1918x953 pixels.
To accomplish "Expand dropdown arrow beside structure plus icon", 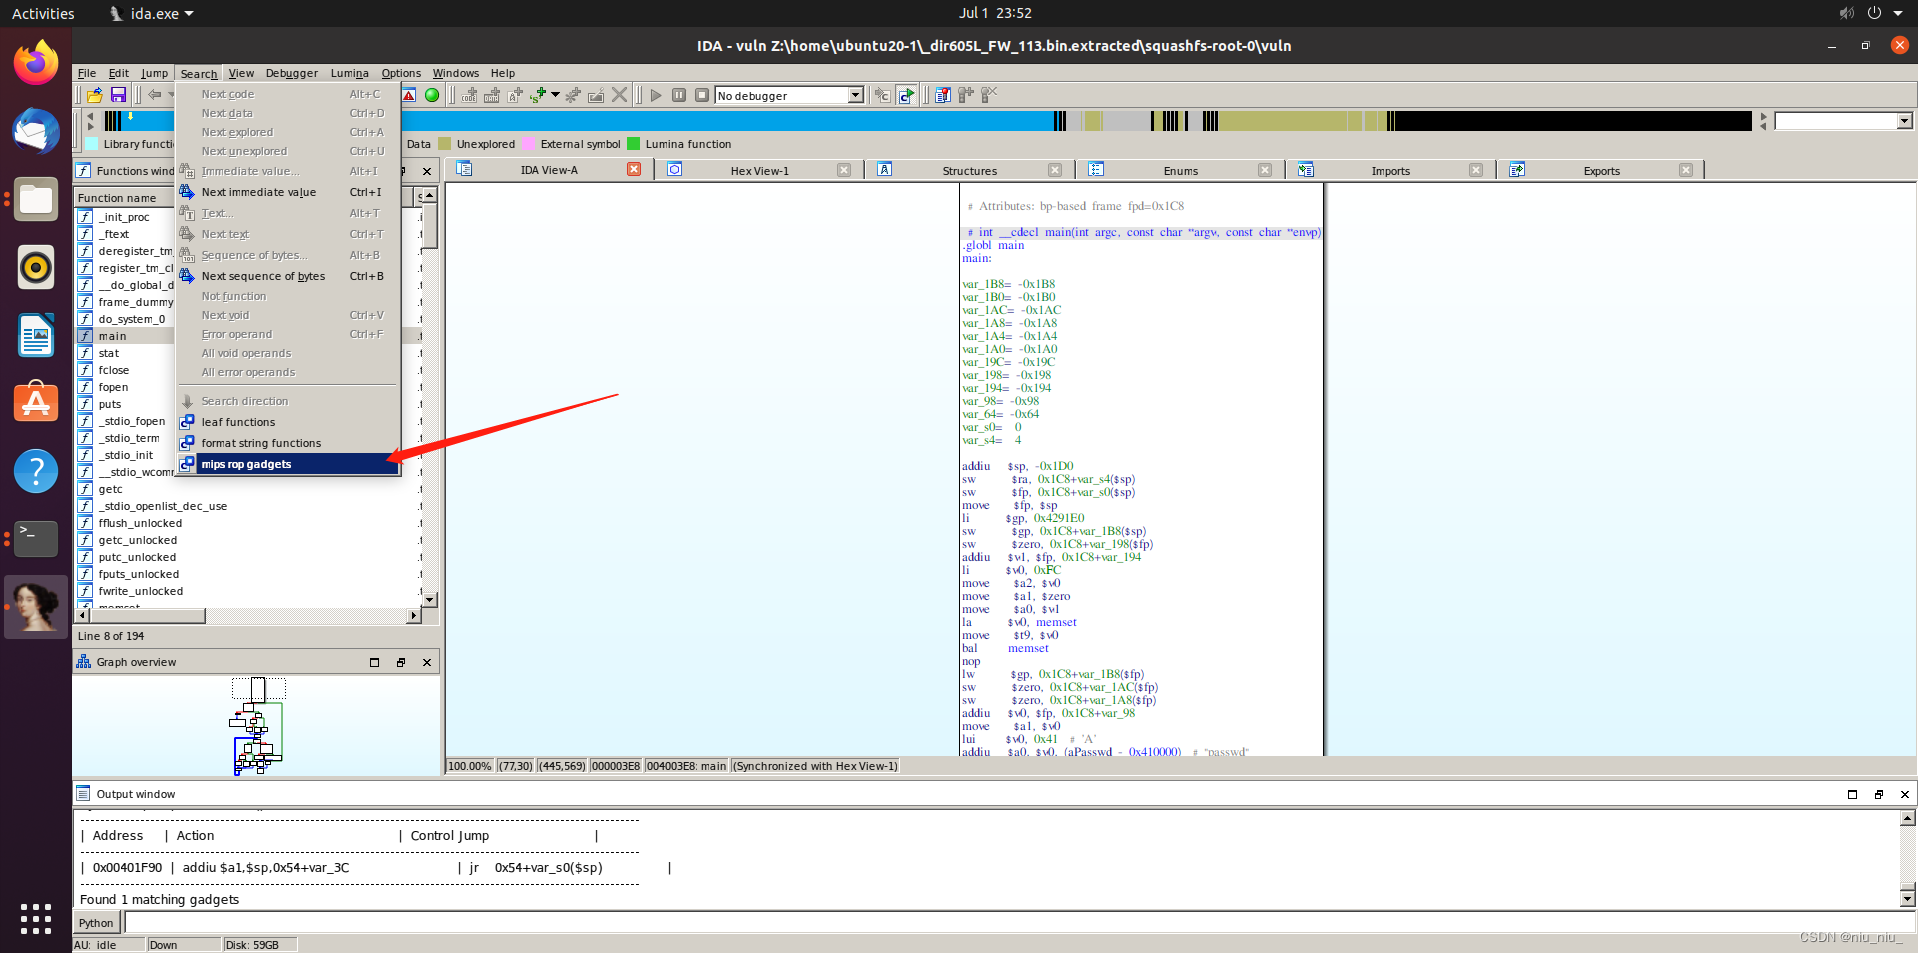I will pyautogui.click(x=555, y=95).
